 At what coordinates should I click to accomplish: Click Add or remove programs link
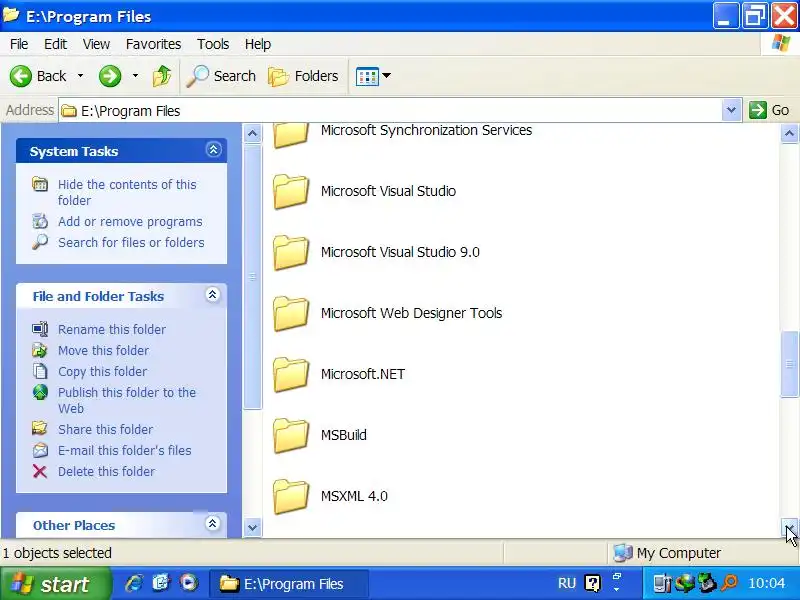point(130,222)
